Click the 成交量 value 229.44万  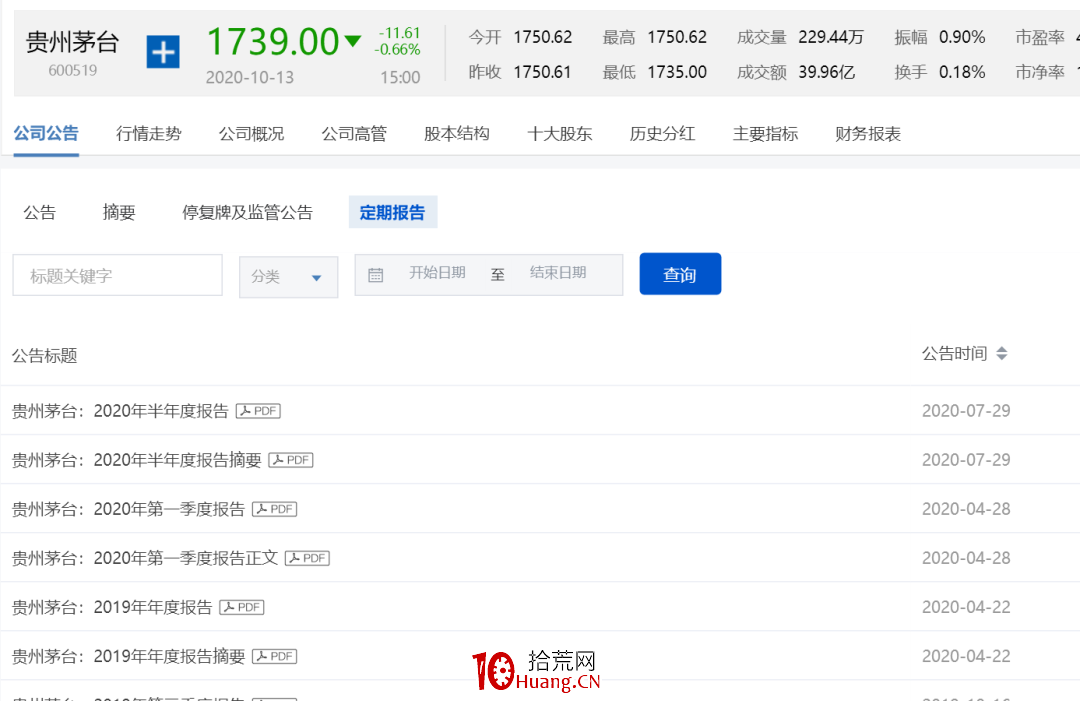831,37
